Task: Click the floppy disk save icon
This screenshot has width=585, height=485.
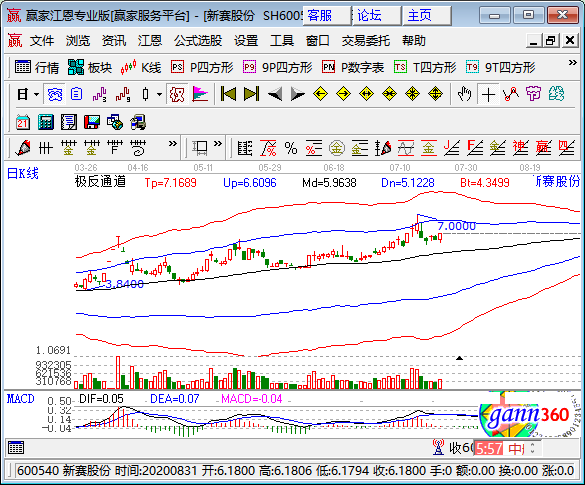Action: click(x=92, y=122)
